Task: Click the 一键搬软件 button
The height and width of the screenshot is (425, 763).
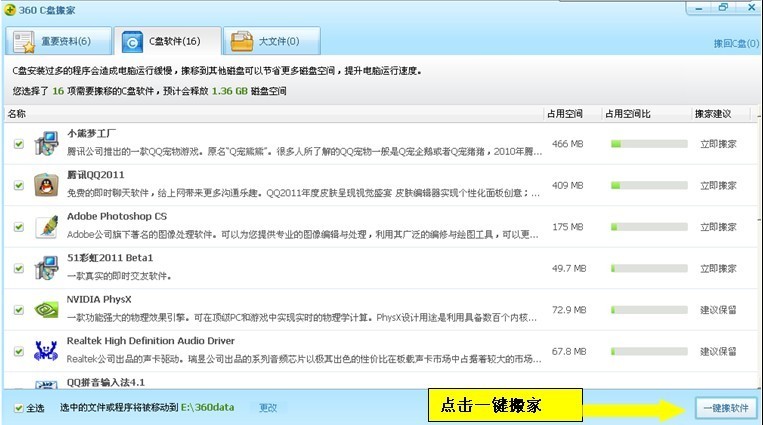Action: click(x=726, y=408)
